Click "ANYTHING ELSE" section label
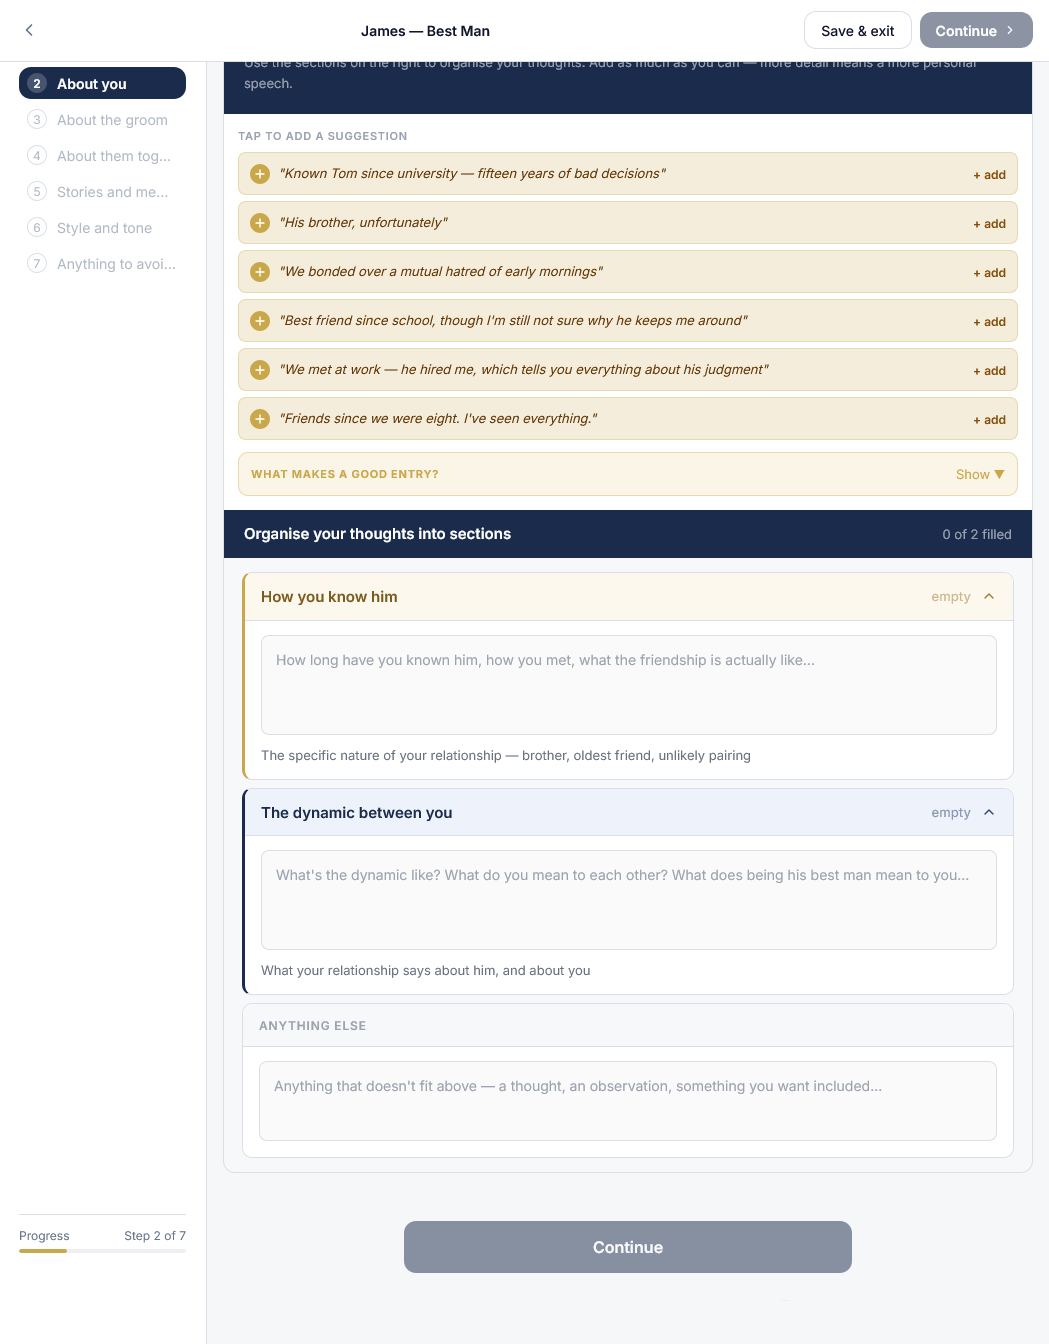1049x1344 pixels. pos(313,1026)
